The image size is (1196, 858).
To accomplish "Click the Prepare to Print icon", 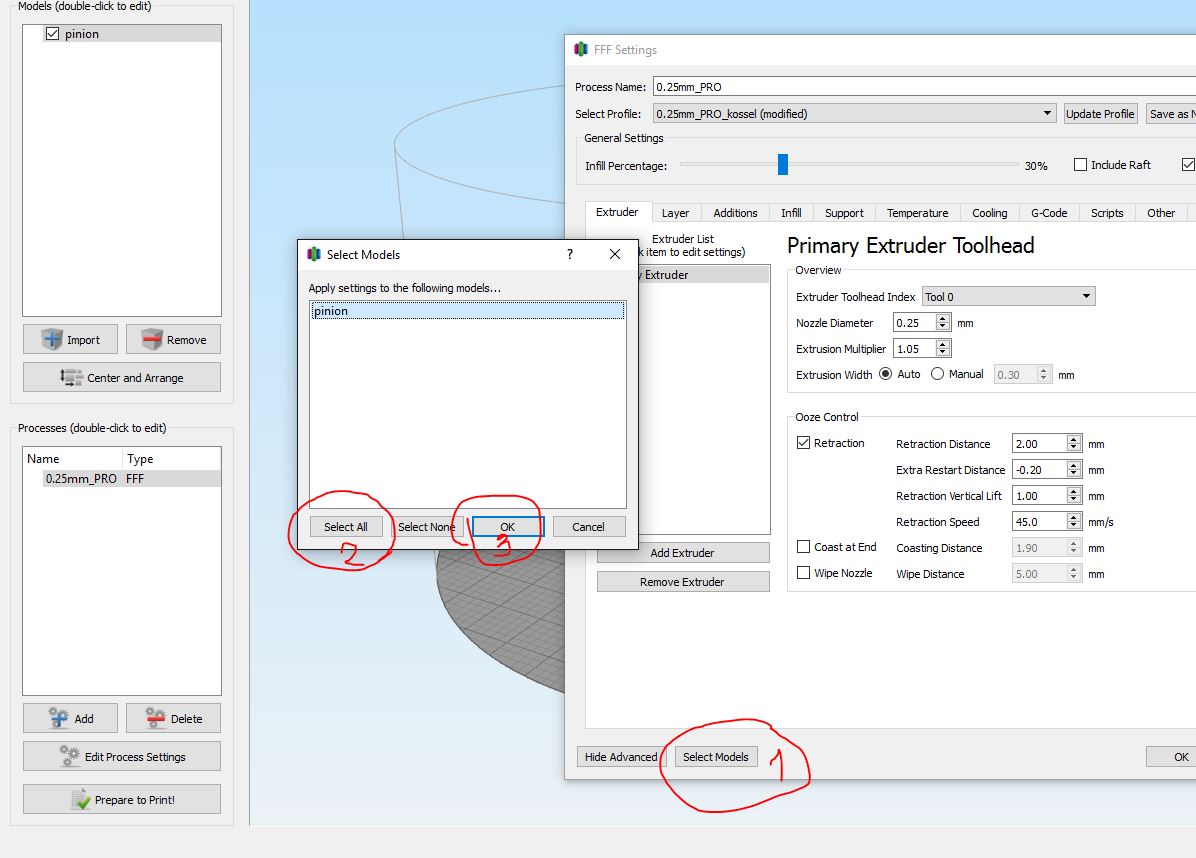I will pos(81,800).
